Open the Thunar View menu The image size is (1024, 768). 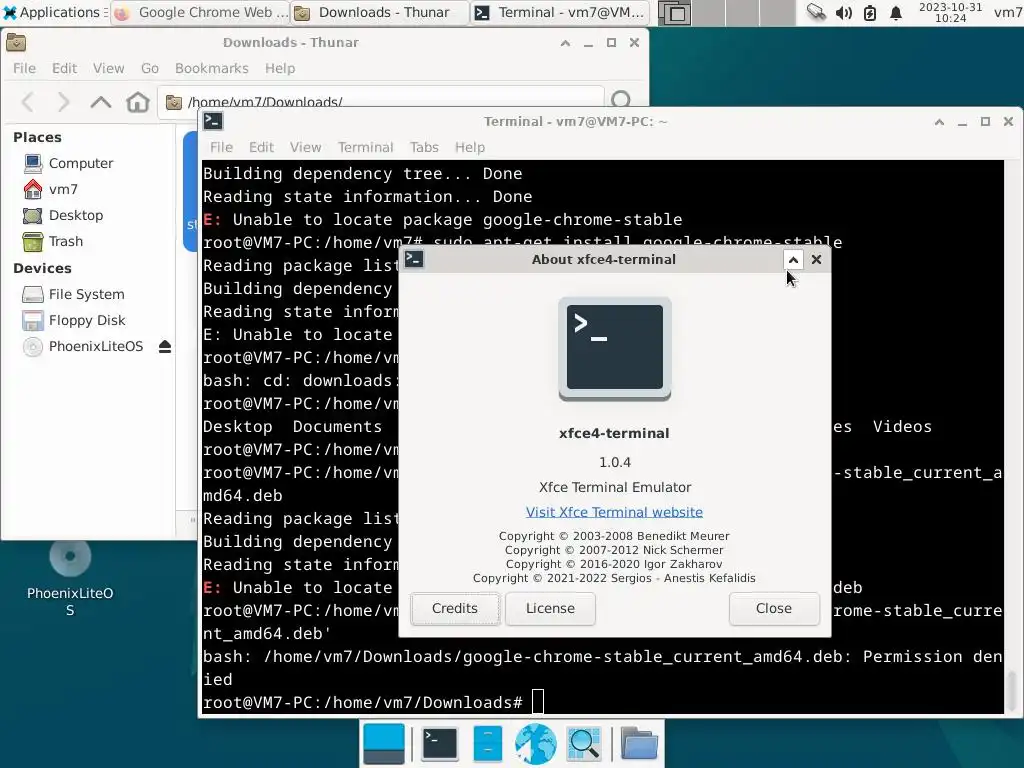108,68
